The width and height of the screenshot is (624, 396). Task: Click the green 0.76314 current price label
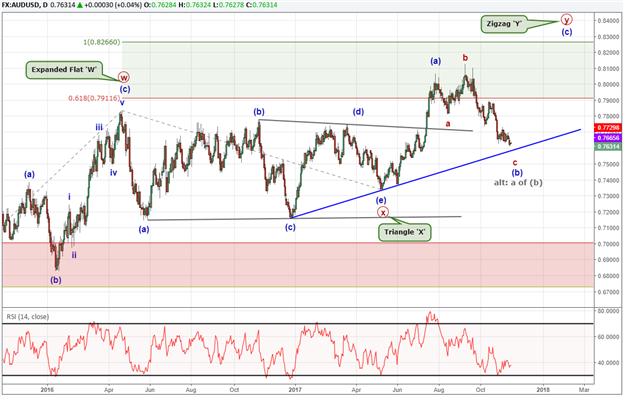(x=608, y=147)
